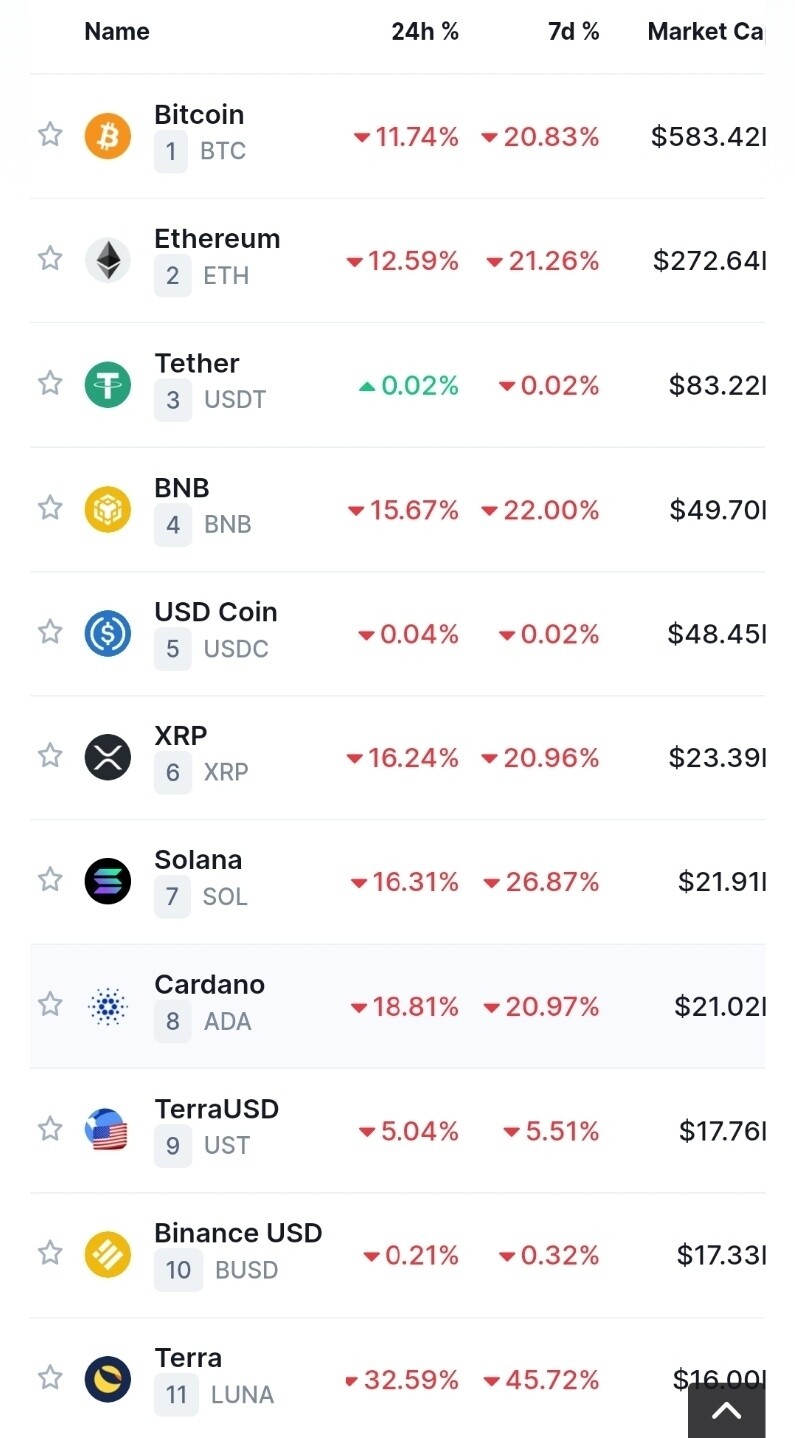Sort by the 7d % column header
The height and width of the screenshot is (1438, 795).
(573, 32)
